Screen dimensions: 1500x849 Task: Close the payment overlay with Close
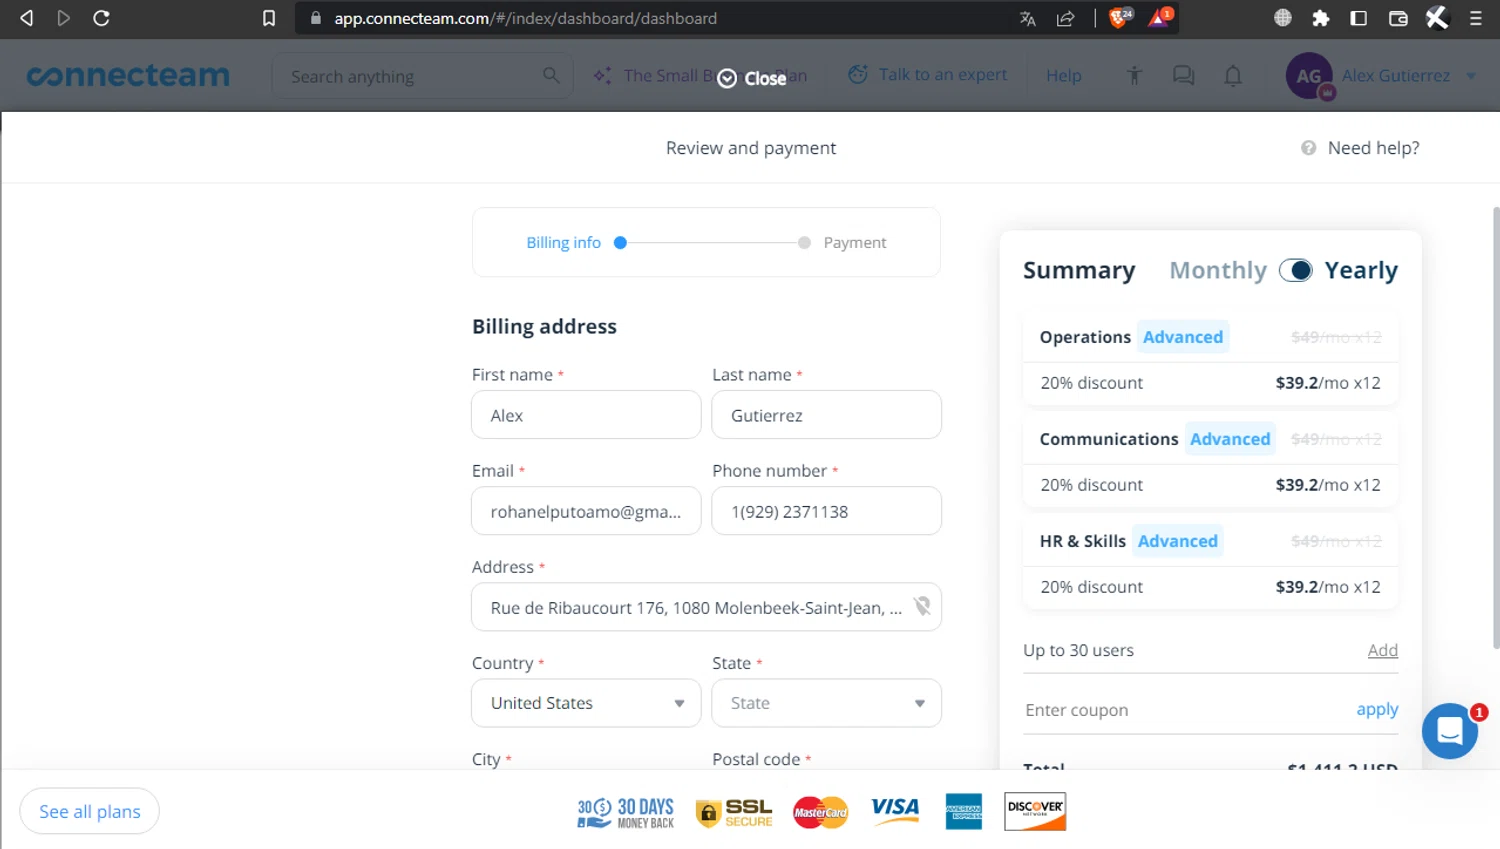pos(752,78)
